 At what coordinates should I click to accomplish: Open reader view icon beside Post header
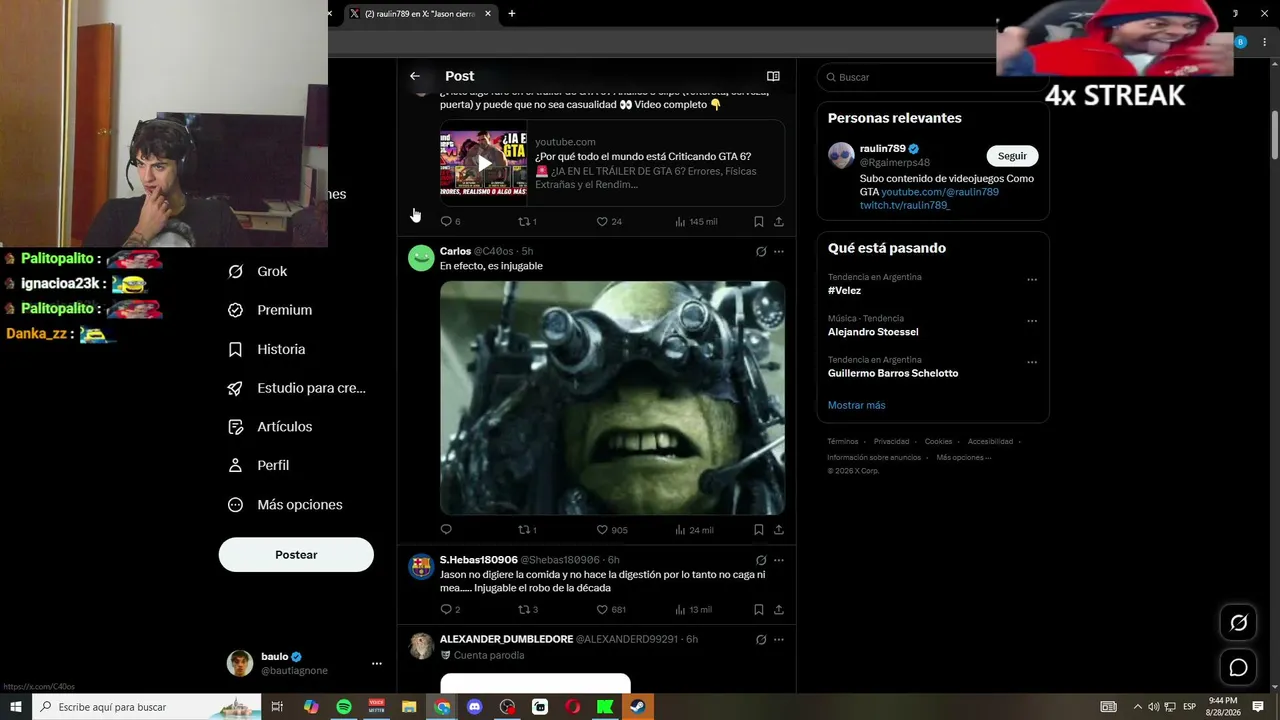click(x=773, y=76)
